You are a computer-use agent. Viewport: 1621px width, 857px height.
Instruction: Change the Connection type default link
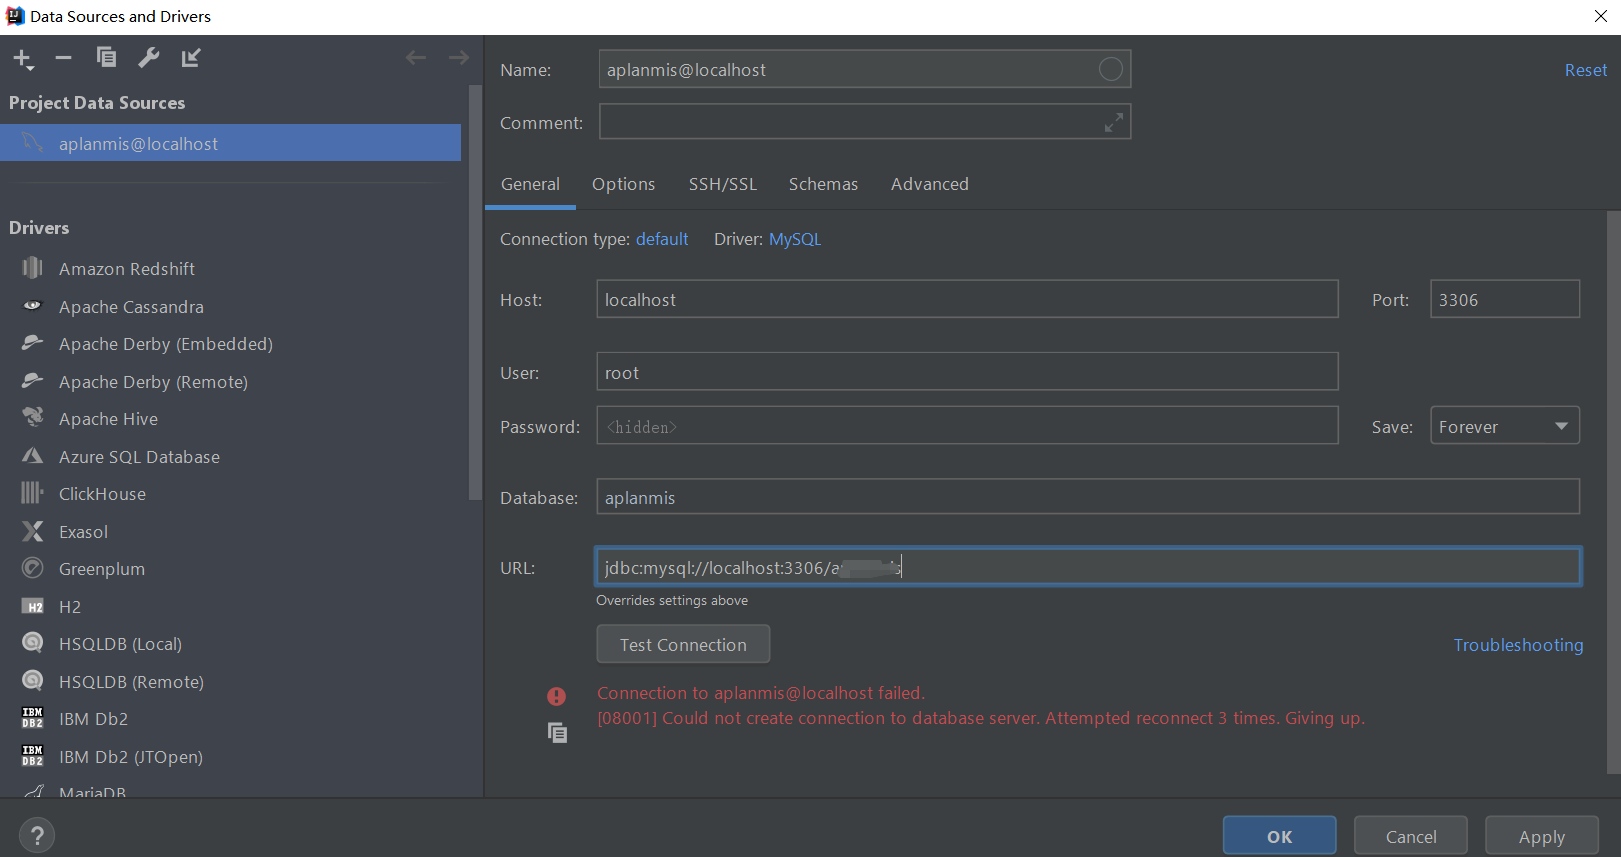(662, 239)
